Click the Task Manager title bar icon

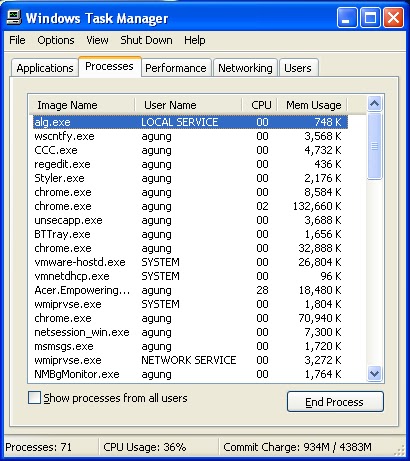tap(14, 17)
